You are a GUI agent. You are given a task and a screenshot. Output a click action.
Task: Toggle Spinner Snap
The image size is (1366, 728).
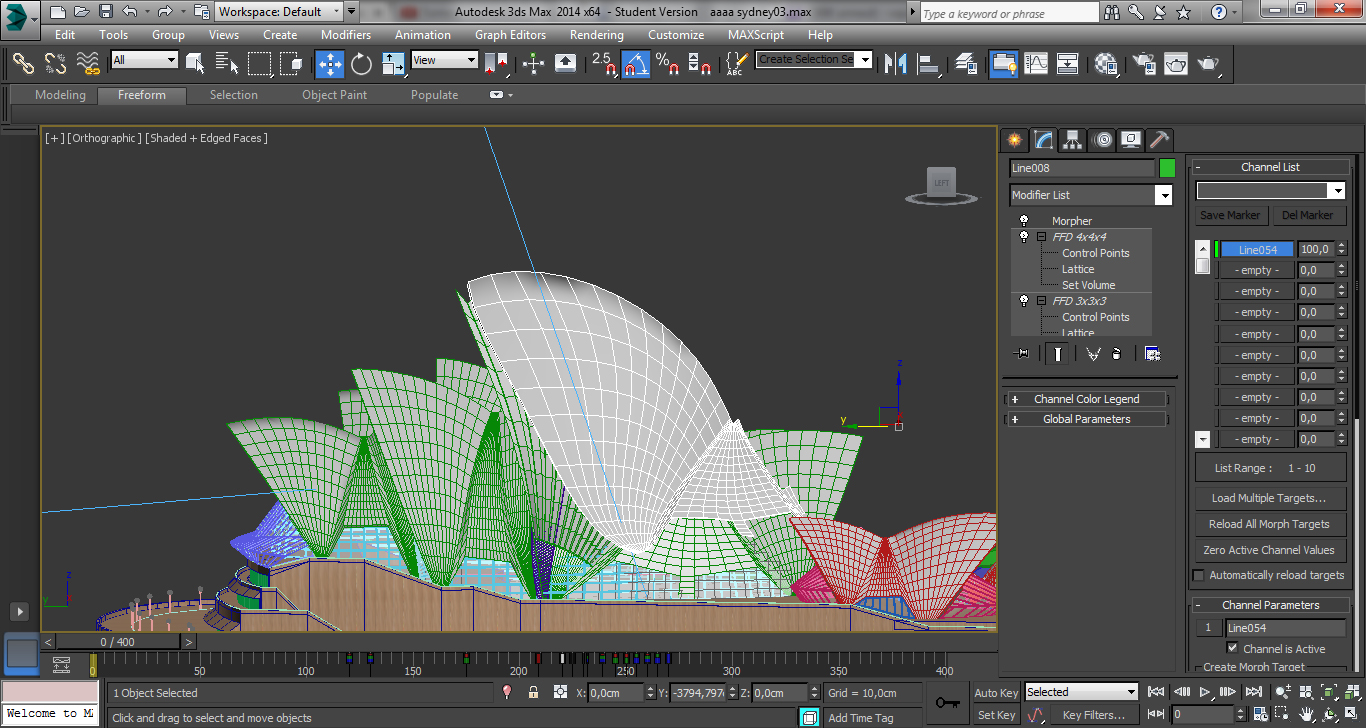coord(701,64)
